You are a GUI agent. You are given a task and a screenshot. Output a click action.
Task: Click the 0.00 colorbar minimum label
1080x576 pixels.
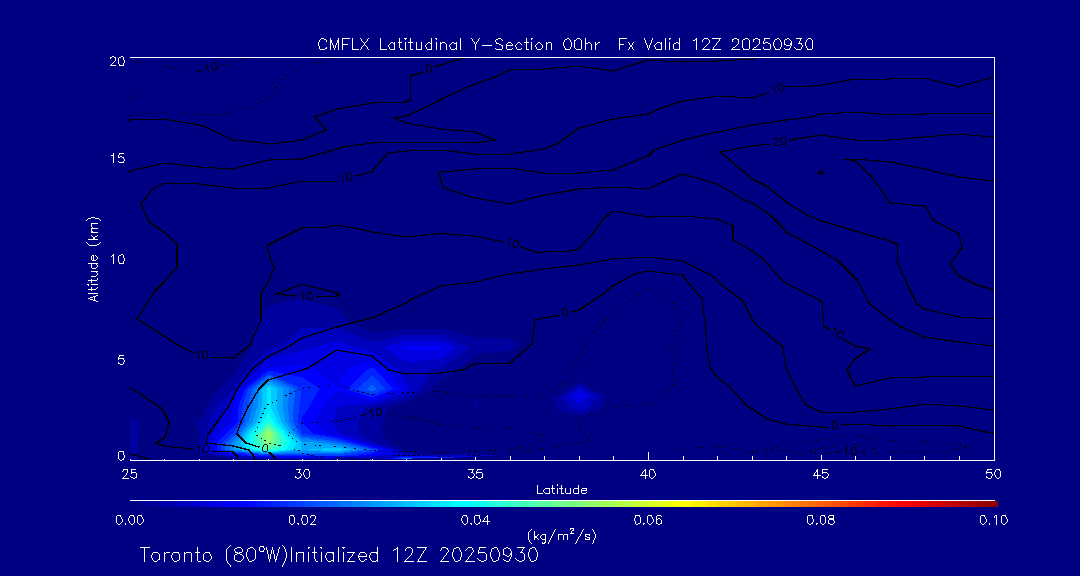(130, 520)
